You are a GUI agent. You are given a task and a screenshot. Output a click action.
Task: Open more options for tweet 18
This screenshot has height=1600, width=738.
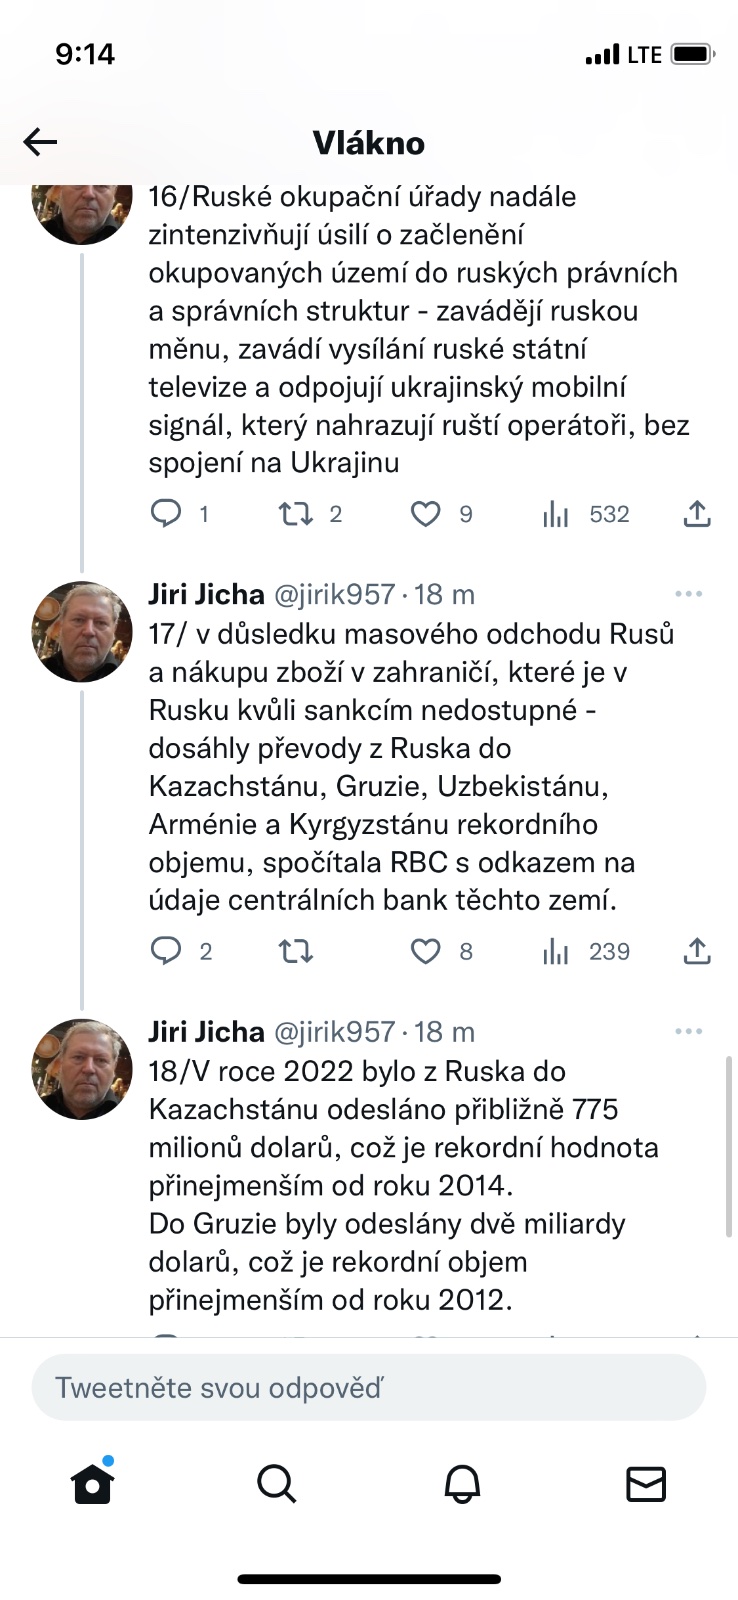[x=689, y=1031]
